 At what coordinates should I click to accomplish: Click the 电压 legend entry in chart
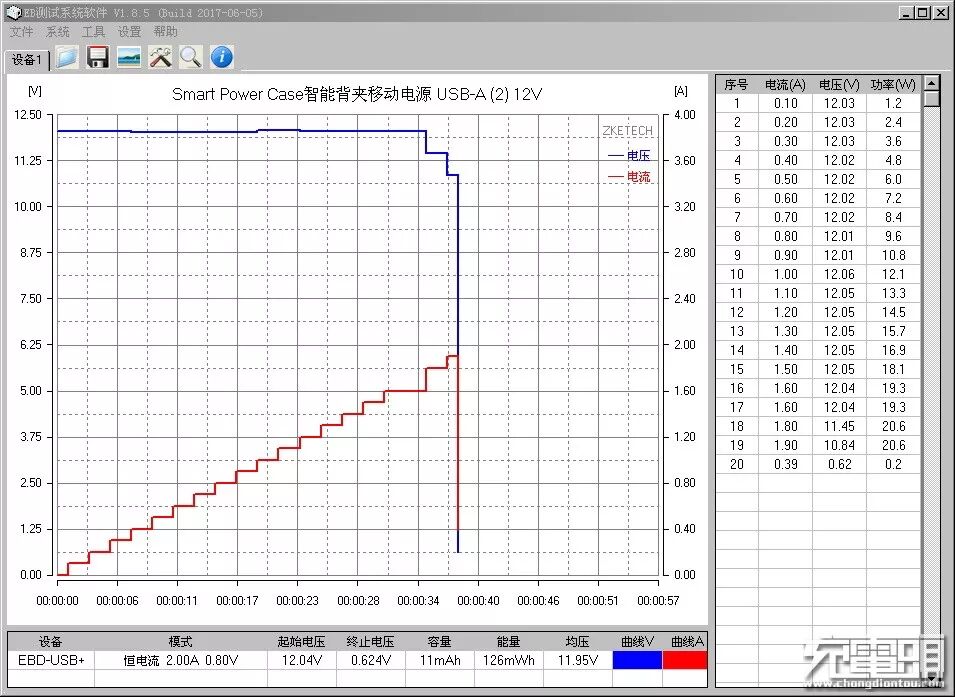click(629, 155)
